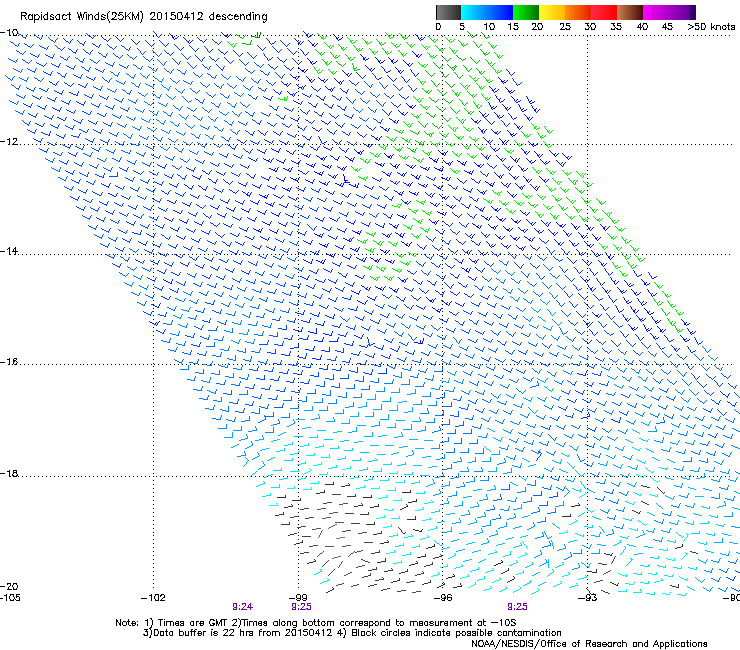Click the note line starting 'Note: 1) Times are GMT'
The image size is (740, 650).
[x=316, y=623]
